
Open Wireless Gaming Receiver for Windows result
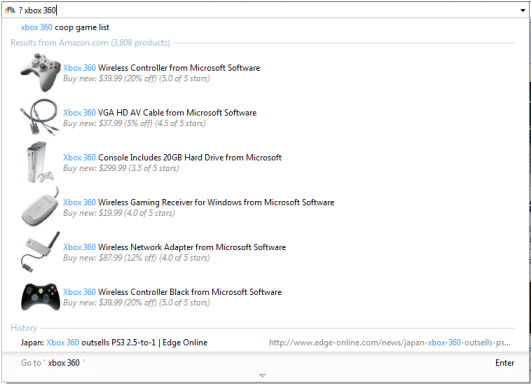point(198,202)
